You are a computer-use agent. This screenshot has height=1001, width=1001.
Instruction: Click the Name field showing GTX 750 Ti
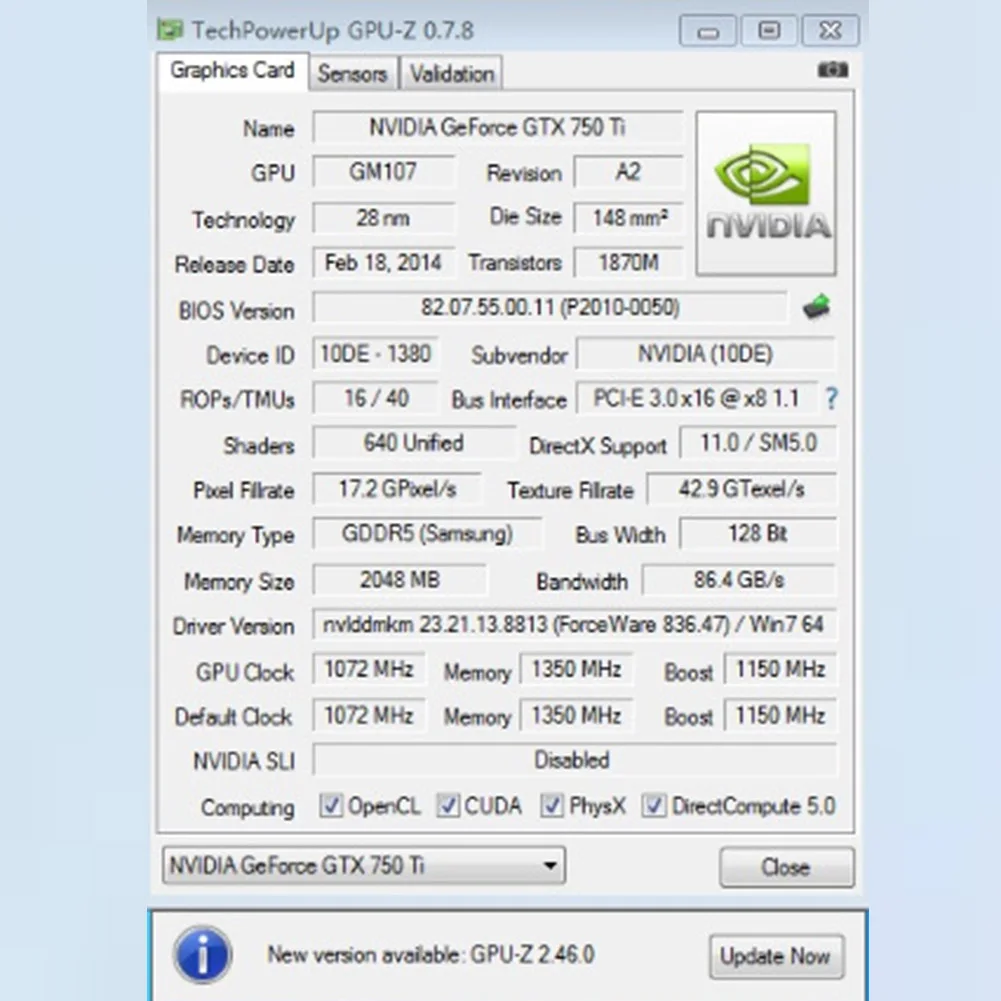click(497, 128)
